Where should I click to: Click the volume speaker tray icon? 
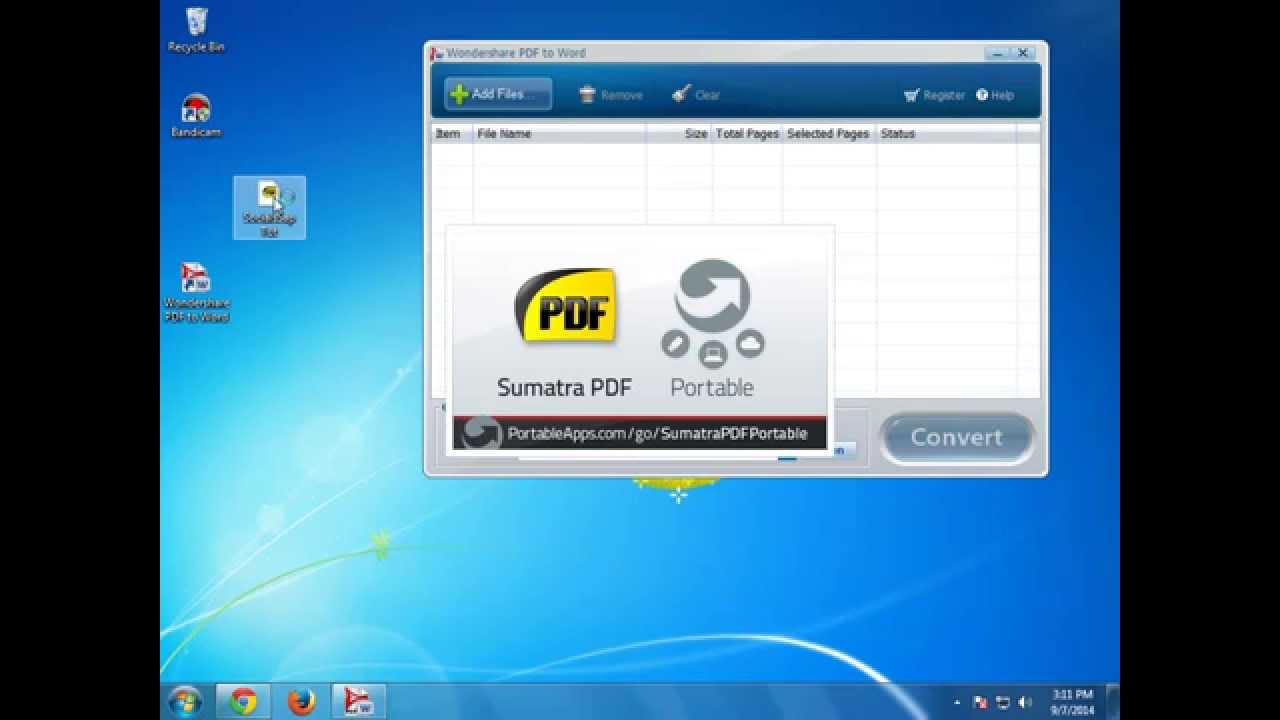(1025, 703)
